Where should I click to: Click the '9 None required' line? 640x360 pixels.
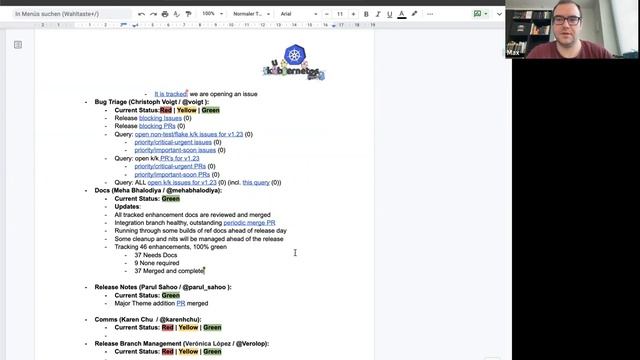point(157,263)
